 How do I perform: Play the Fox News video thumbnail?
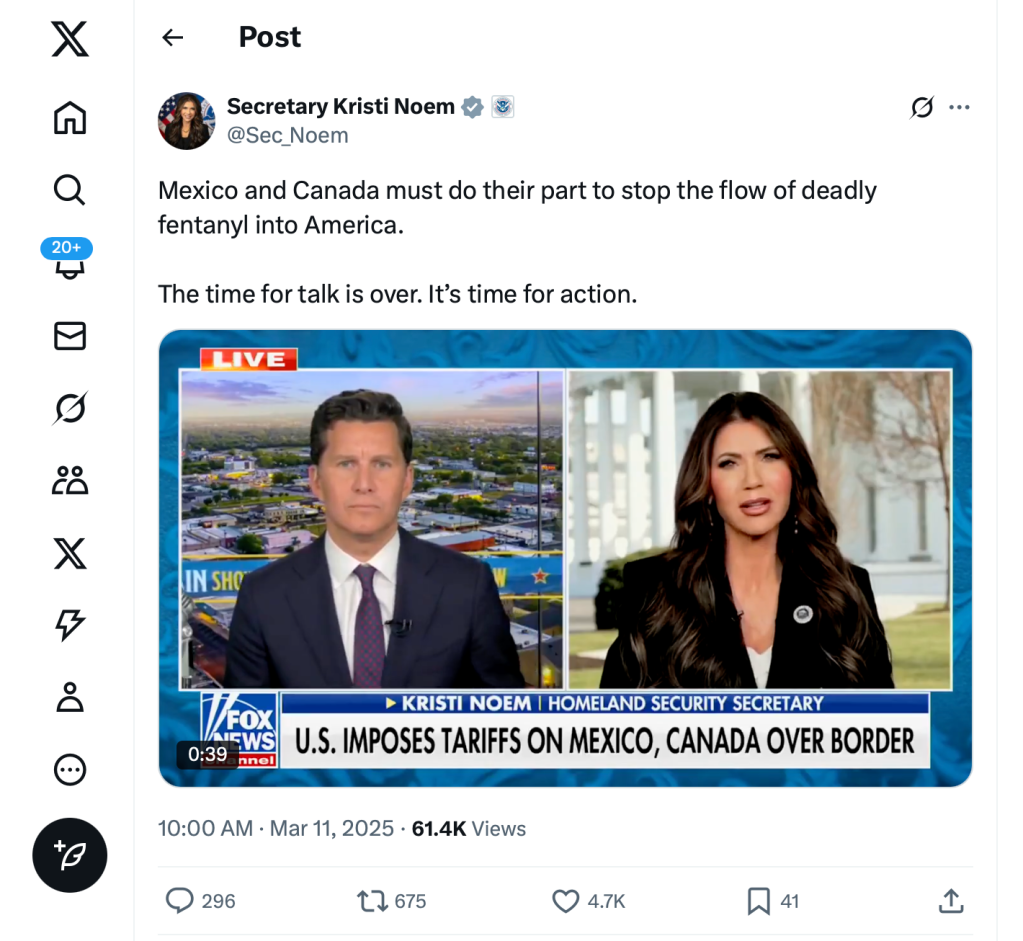(565, 558)
